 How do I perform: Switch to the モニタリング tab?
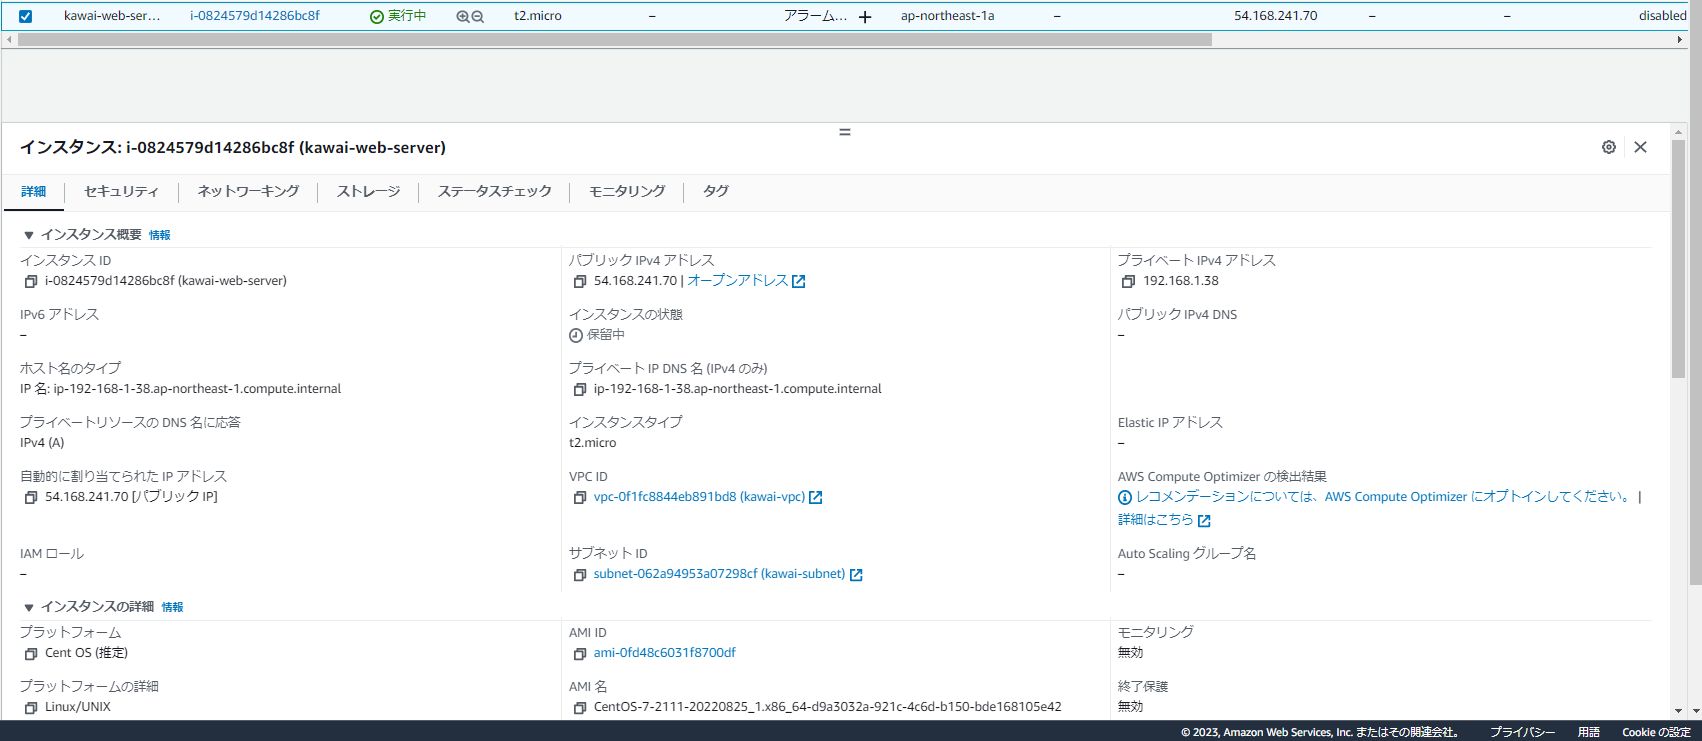coord(627,192)
